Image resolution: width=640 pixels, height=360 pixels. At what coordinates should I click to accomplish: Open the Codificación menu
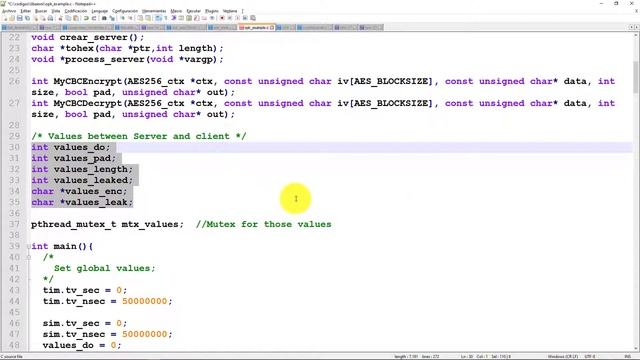[76, 11]
